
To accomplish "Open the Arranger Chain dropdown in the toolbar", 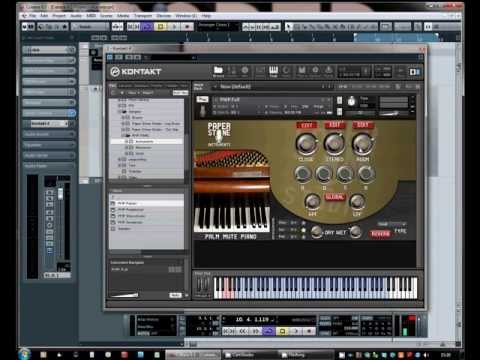I will tap(218, 25).
